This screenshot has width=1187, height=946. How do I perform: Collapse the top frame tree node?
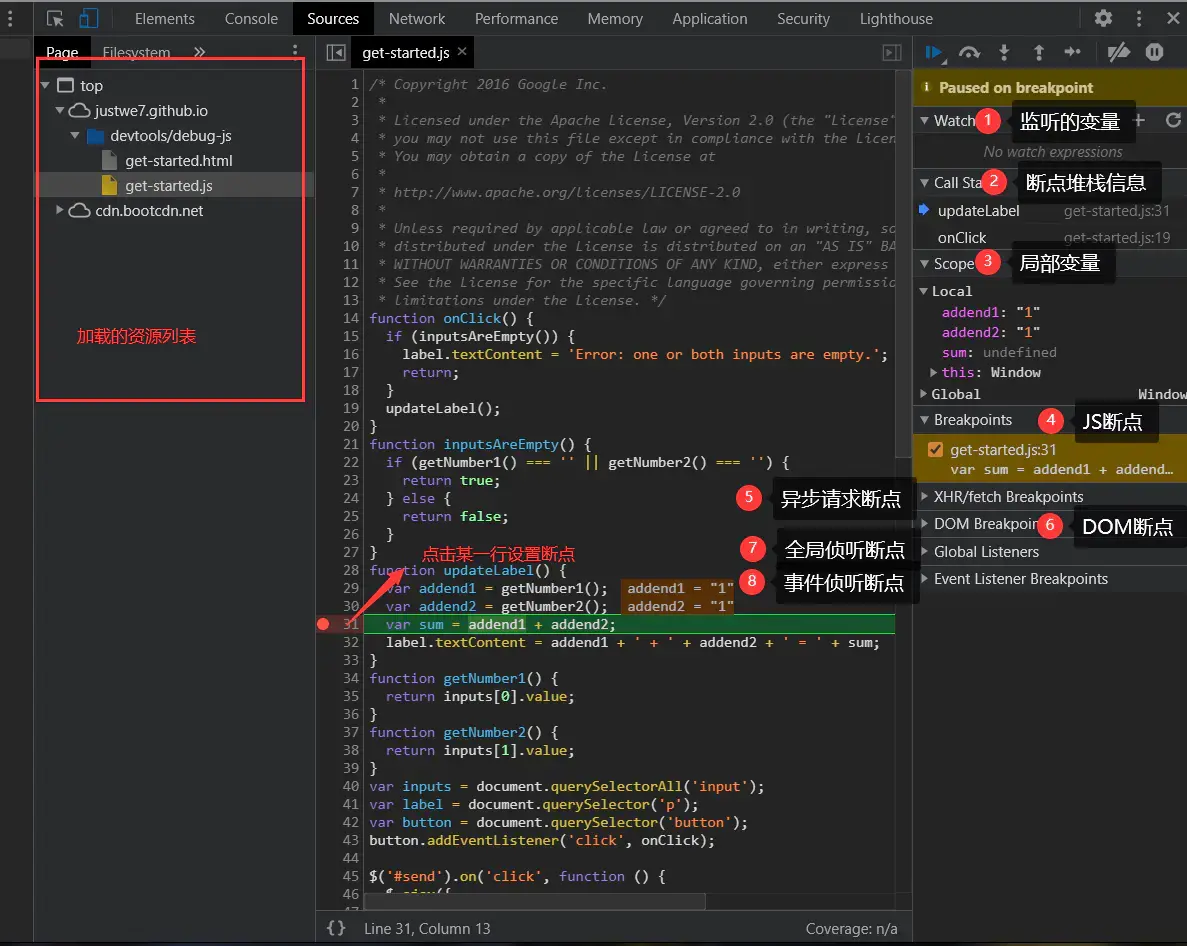point(45,86)
